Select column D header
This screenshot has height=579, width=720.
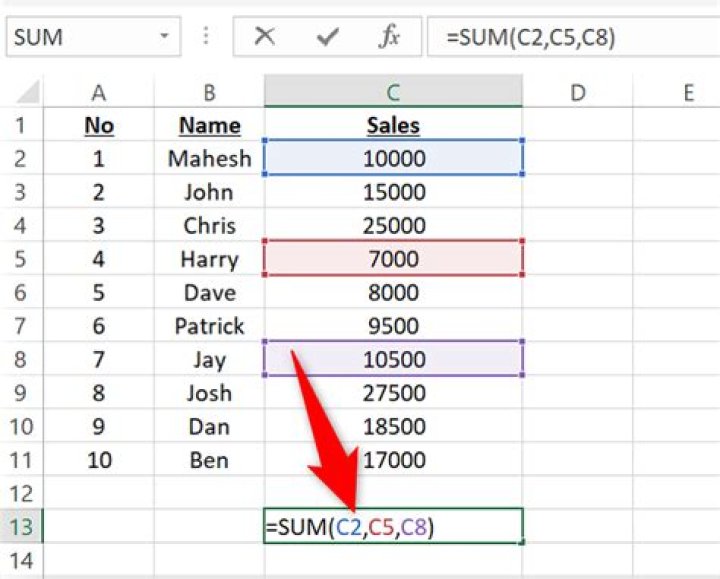[x=577, y=93]
